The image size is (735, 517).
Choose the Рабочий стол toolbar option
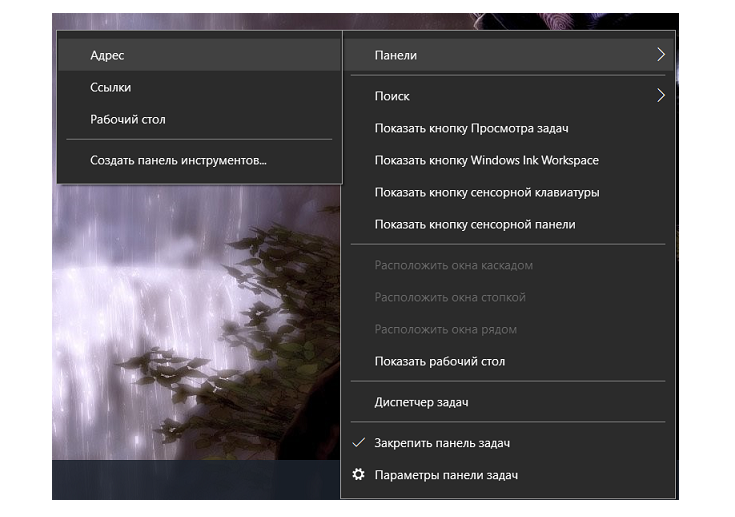(128, 120)
